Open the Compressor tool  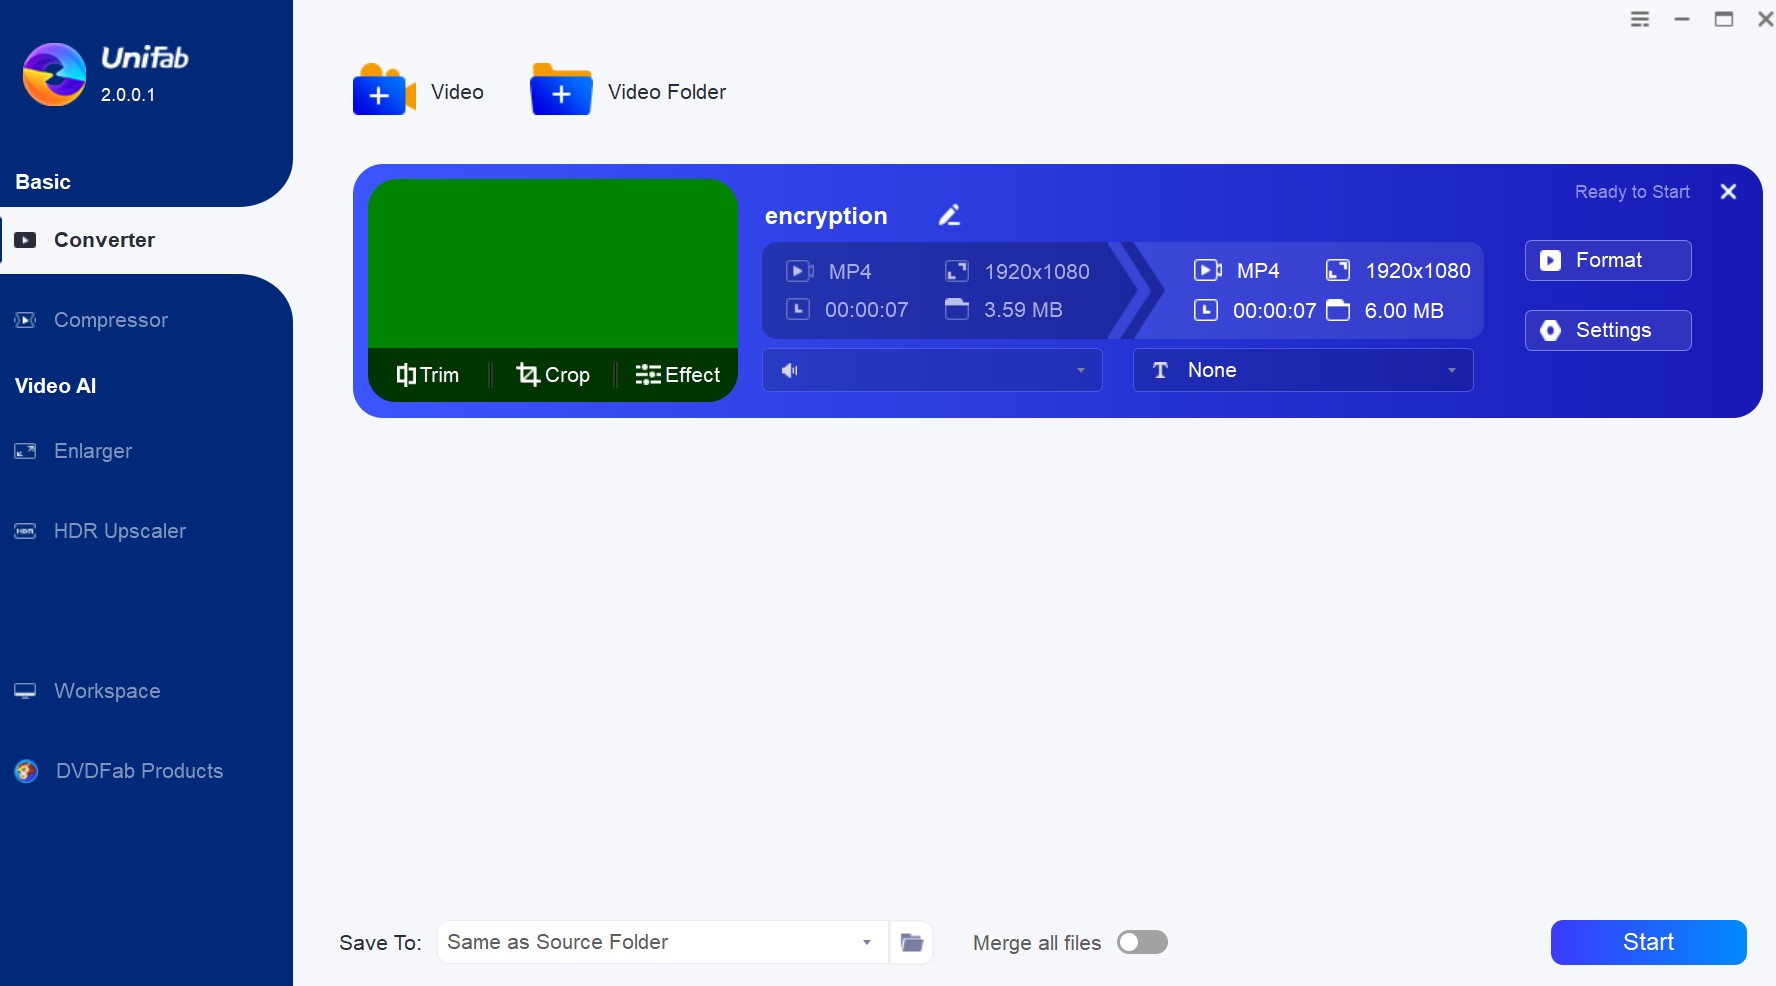tap(110, 320)
